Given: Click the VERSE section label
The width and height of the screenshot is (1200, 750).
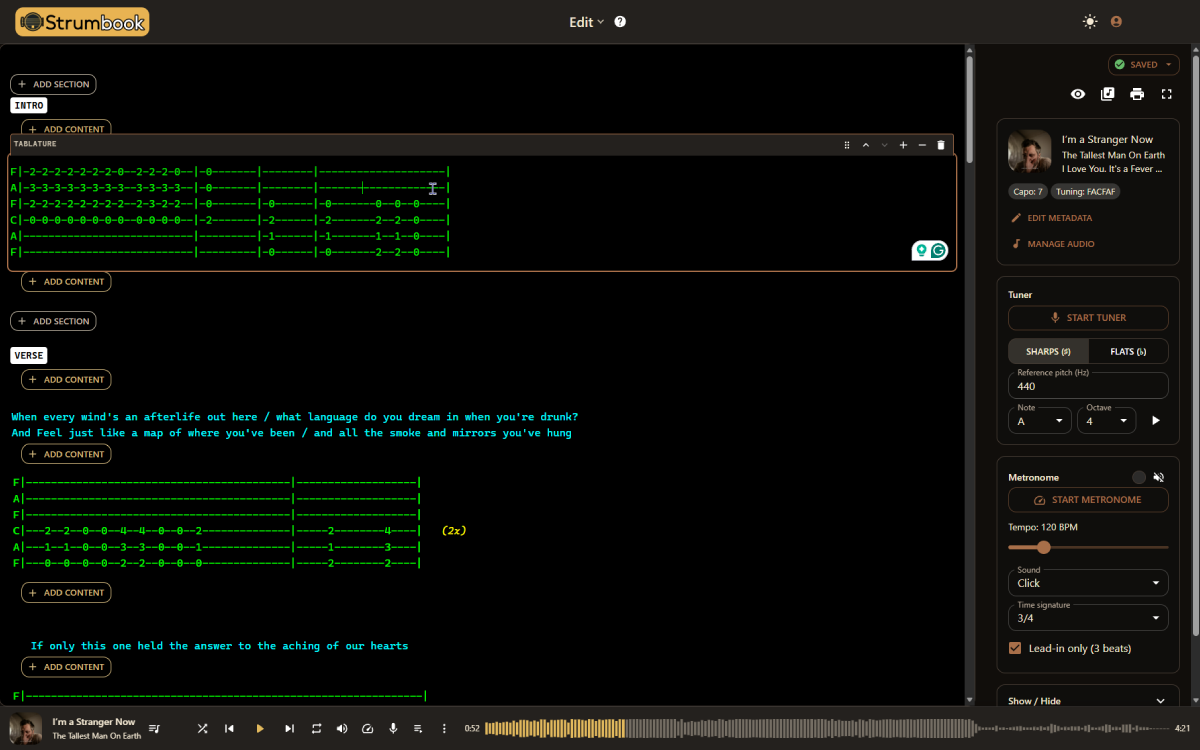Looking at the screenshot, I should pyautogui.click(x=29, y=355).
